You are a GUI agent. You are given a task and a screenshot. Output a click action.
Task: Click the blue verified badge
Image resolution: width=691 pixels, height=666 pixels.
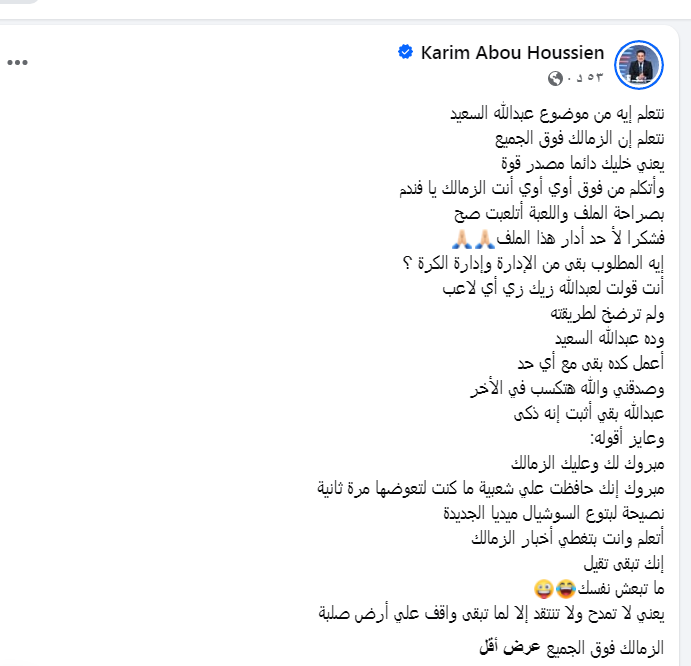tap(405, 52)
